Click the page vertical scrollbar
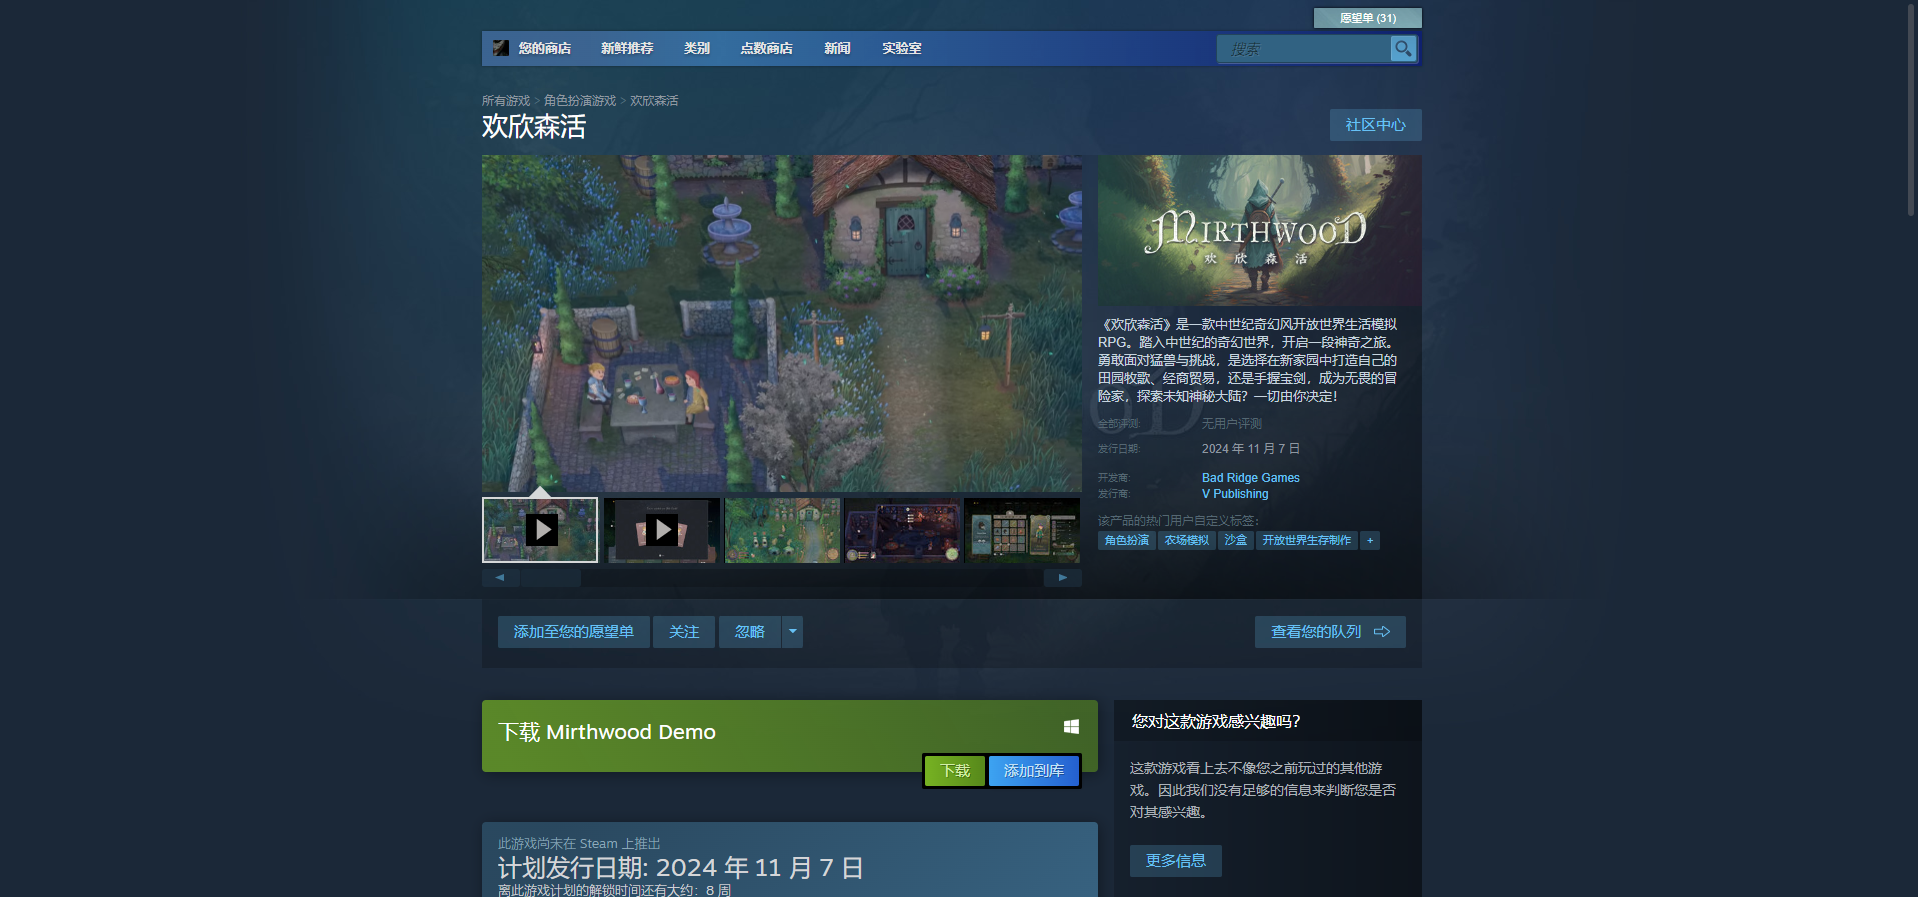 (1912, 110)
